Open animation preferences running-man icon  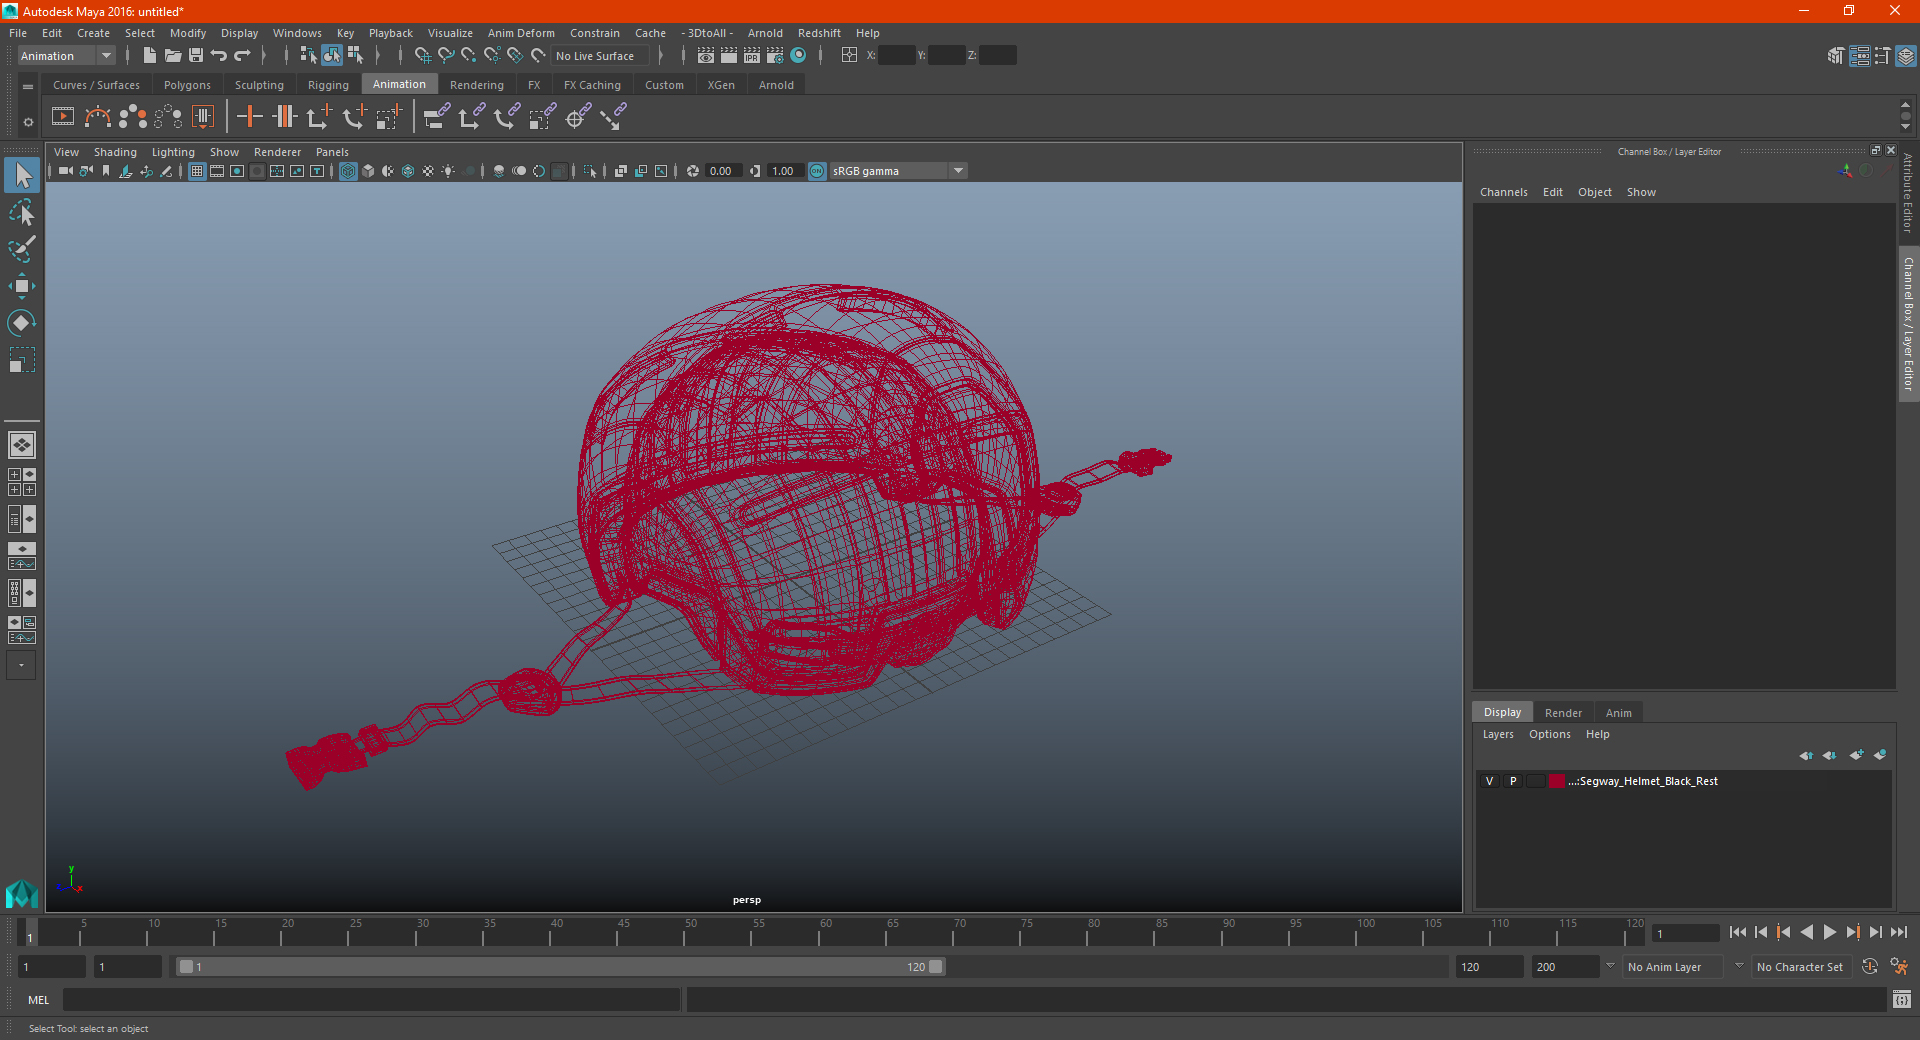[1899, 966]
